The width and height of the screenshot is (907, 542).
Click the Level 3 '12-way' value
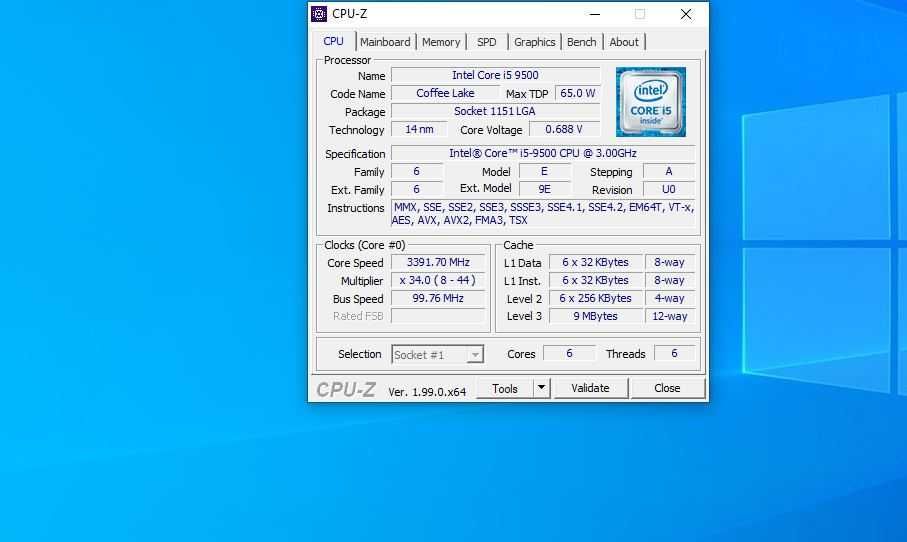[669, 316]
